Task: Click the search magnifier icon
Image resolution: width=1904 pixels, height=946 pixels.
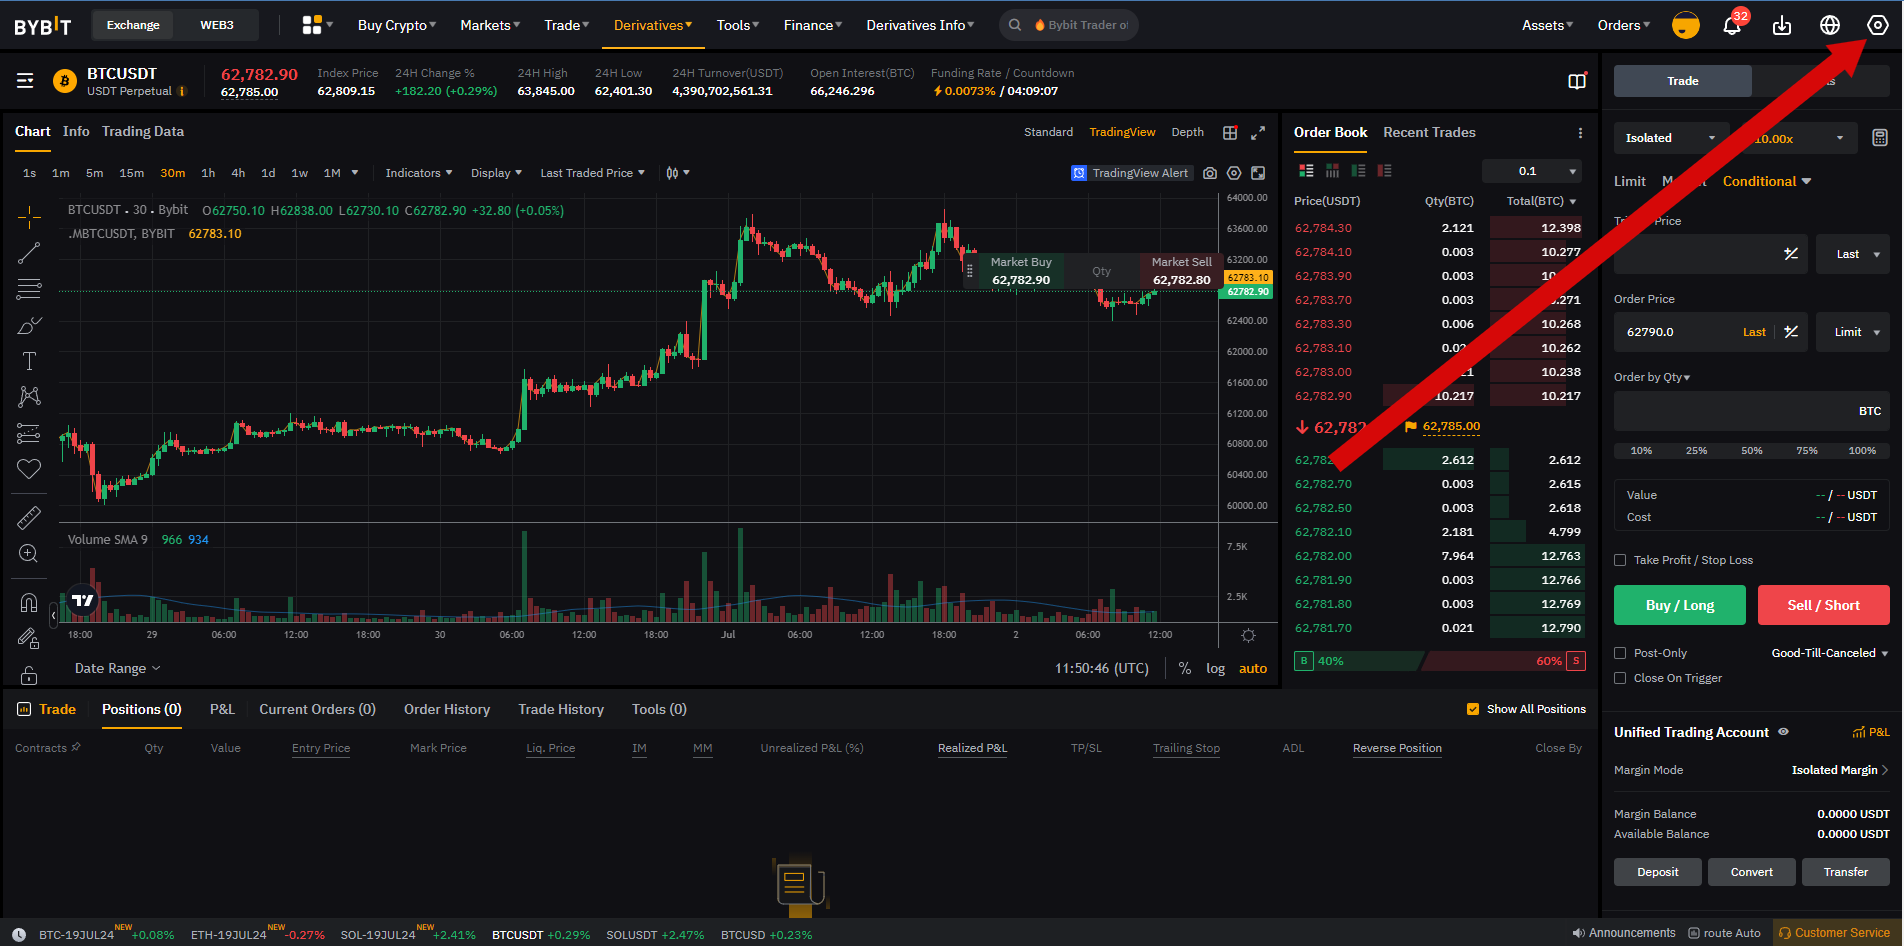Action: 1015,25
